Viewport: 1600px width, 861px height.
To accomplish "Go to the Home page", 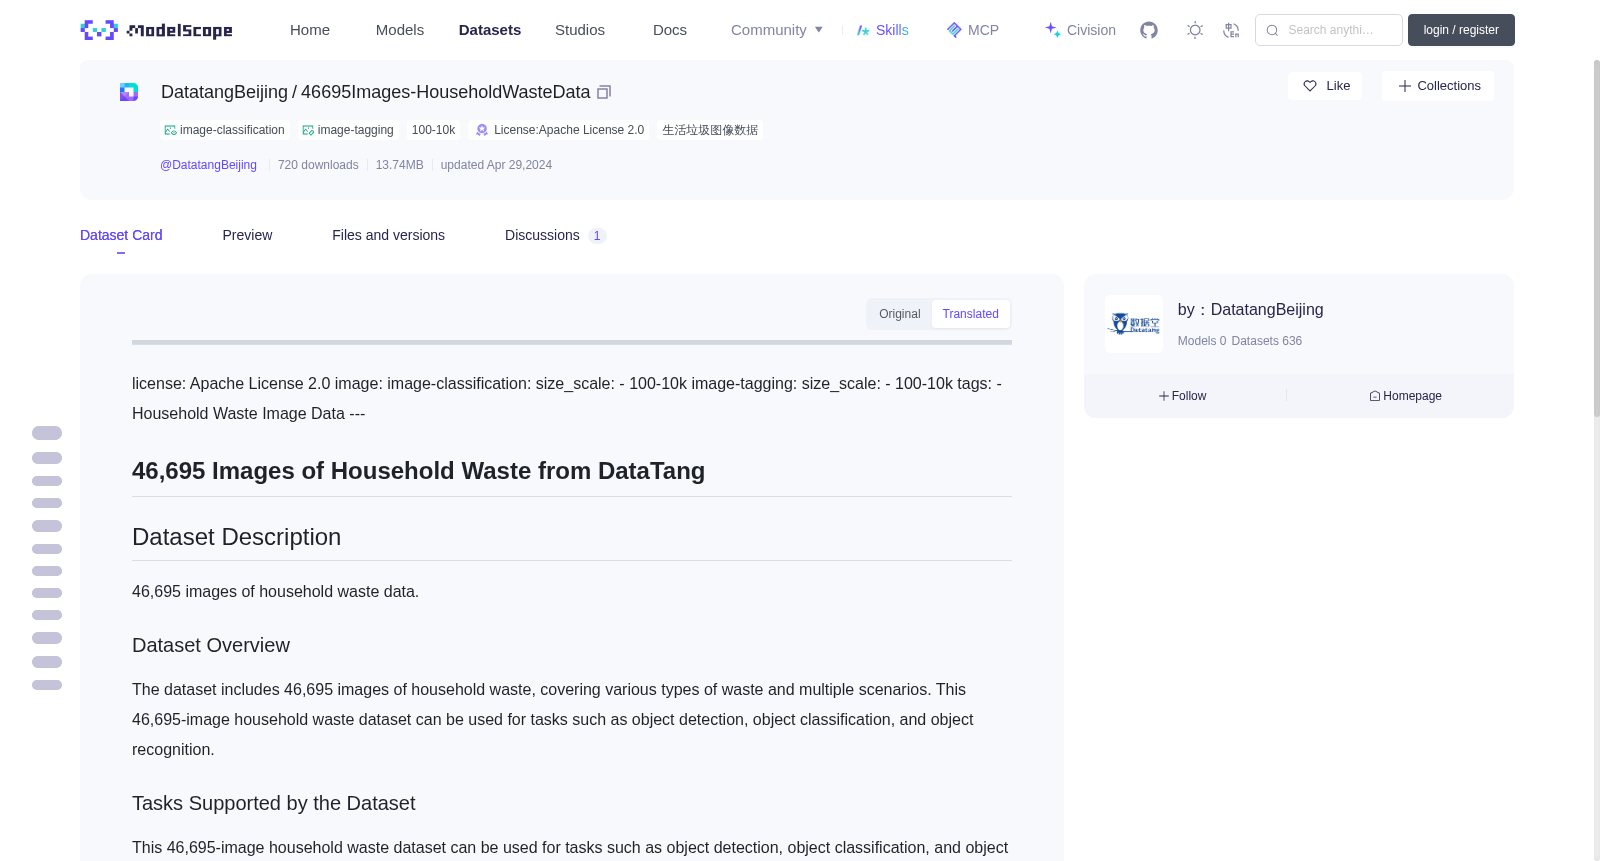I will 310,30.
